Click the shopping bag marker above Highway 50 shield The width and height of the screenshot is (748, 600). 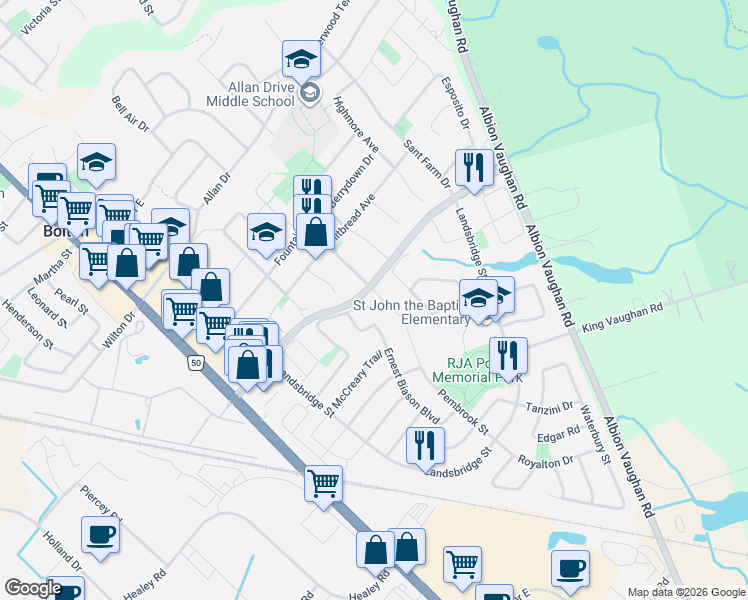point(247,368)
